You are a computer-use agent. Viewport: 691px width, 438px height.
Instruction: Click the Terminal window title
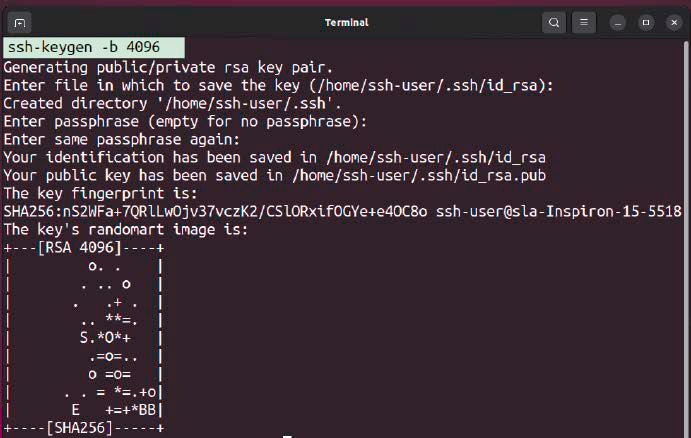click(x=346, y=22)
